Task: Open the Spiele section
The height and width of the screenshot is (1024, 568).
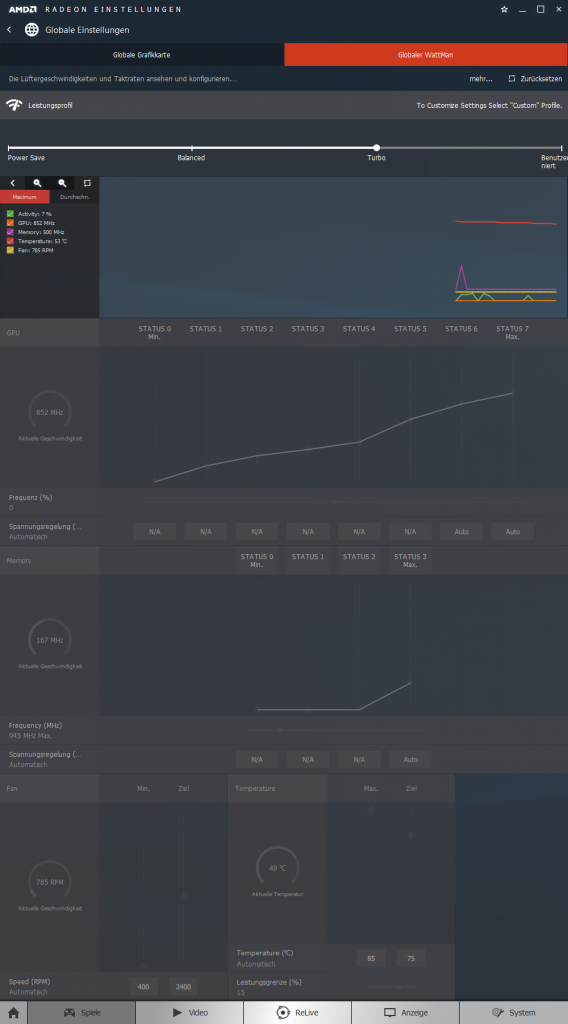Action: point(82,1013)
